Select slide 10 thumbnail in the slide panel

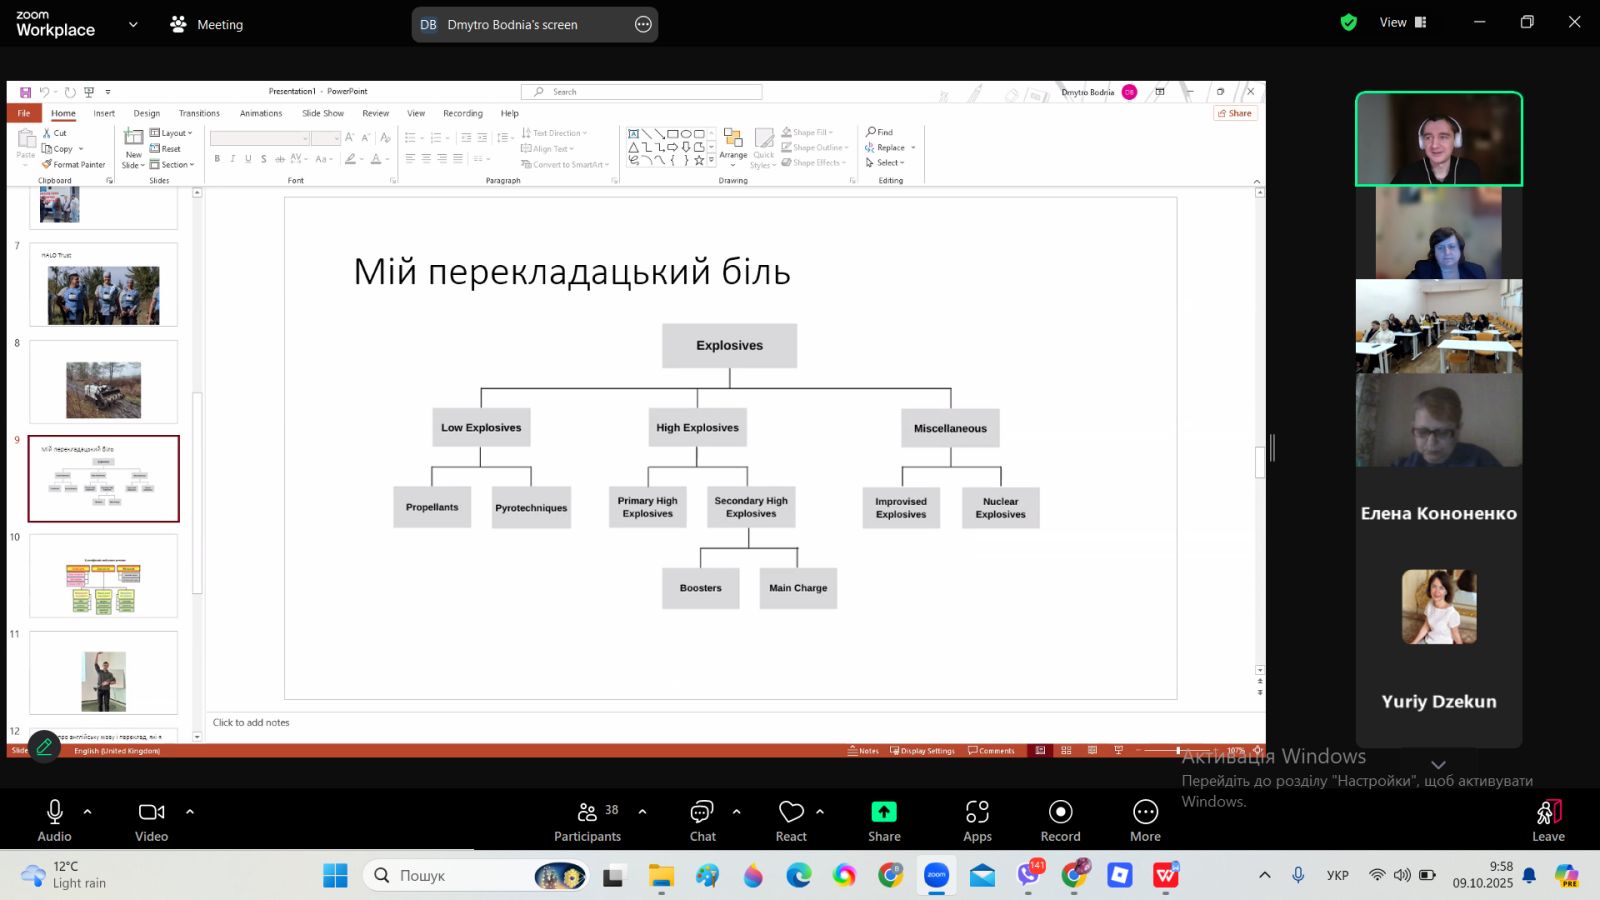pos(103,576)
